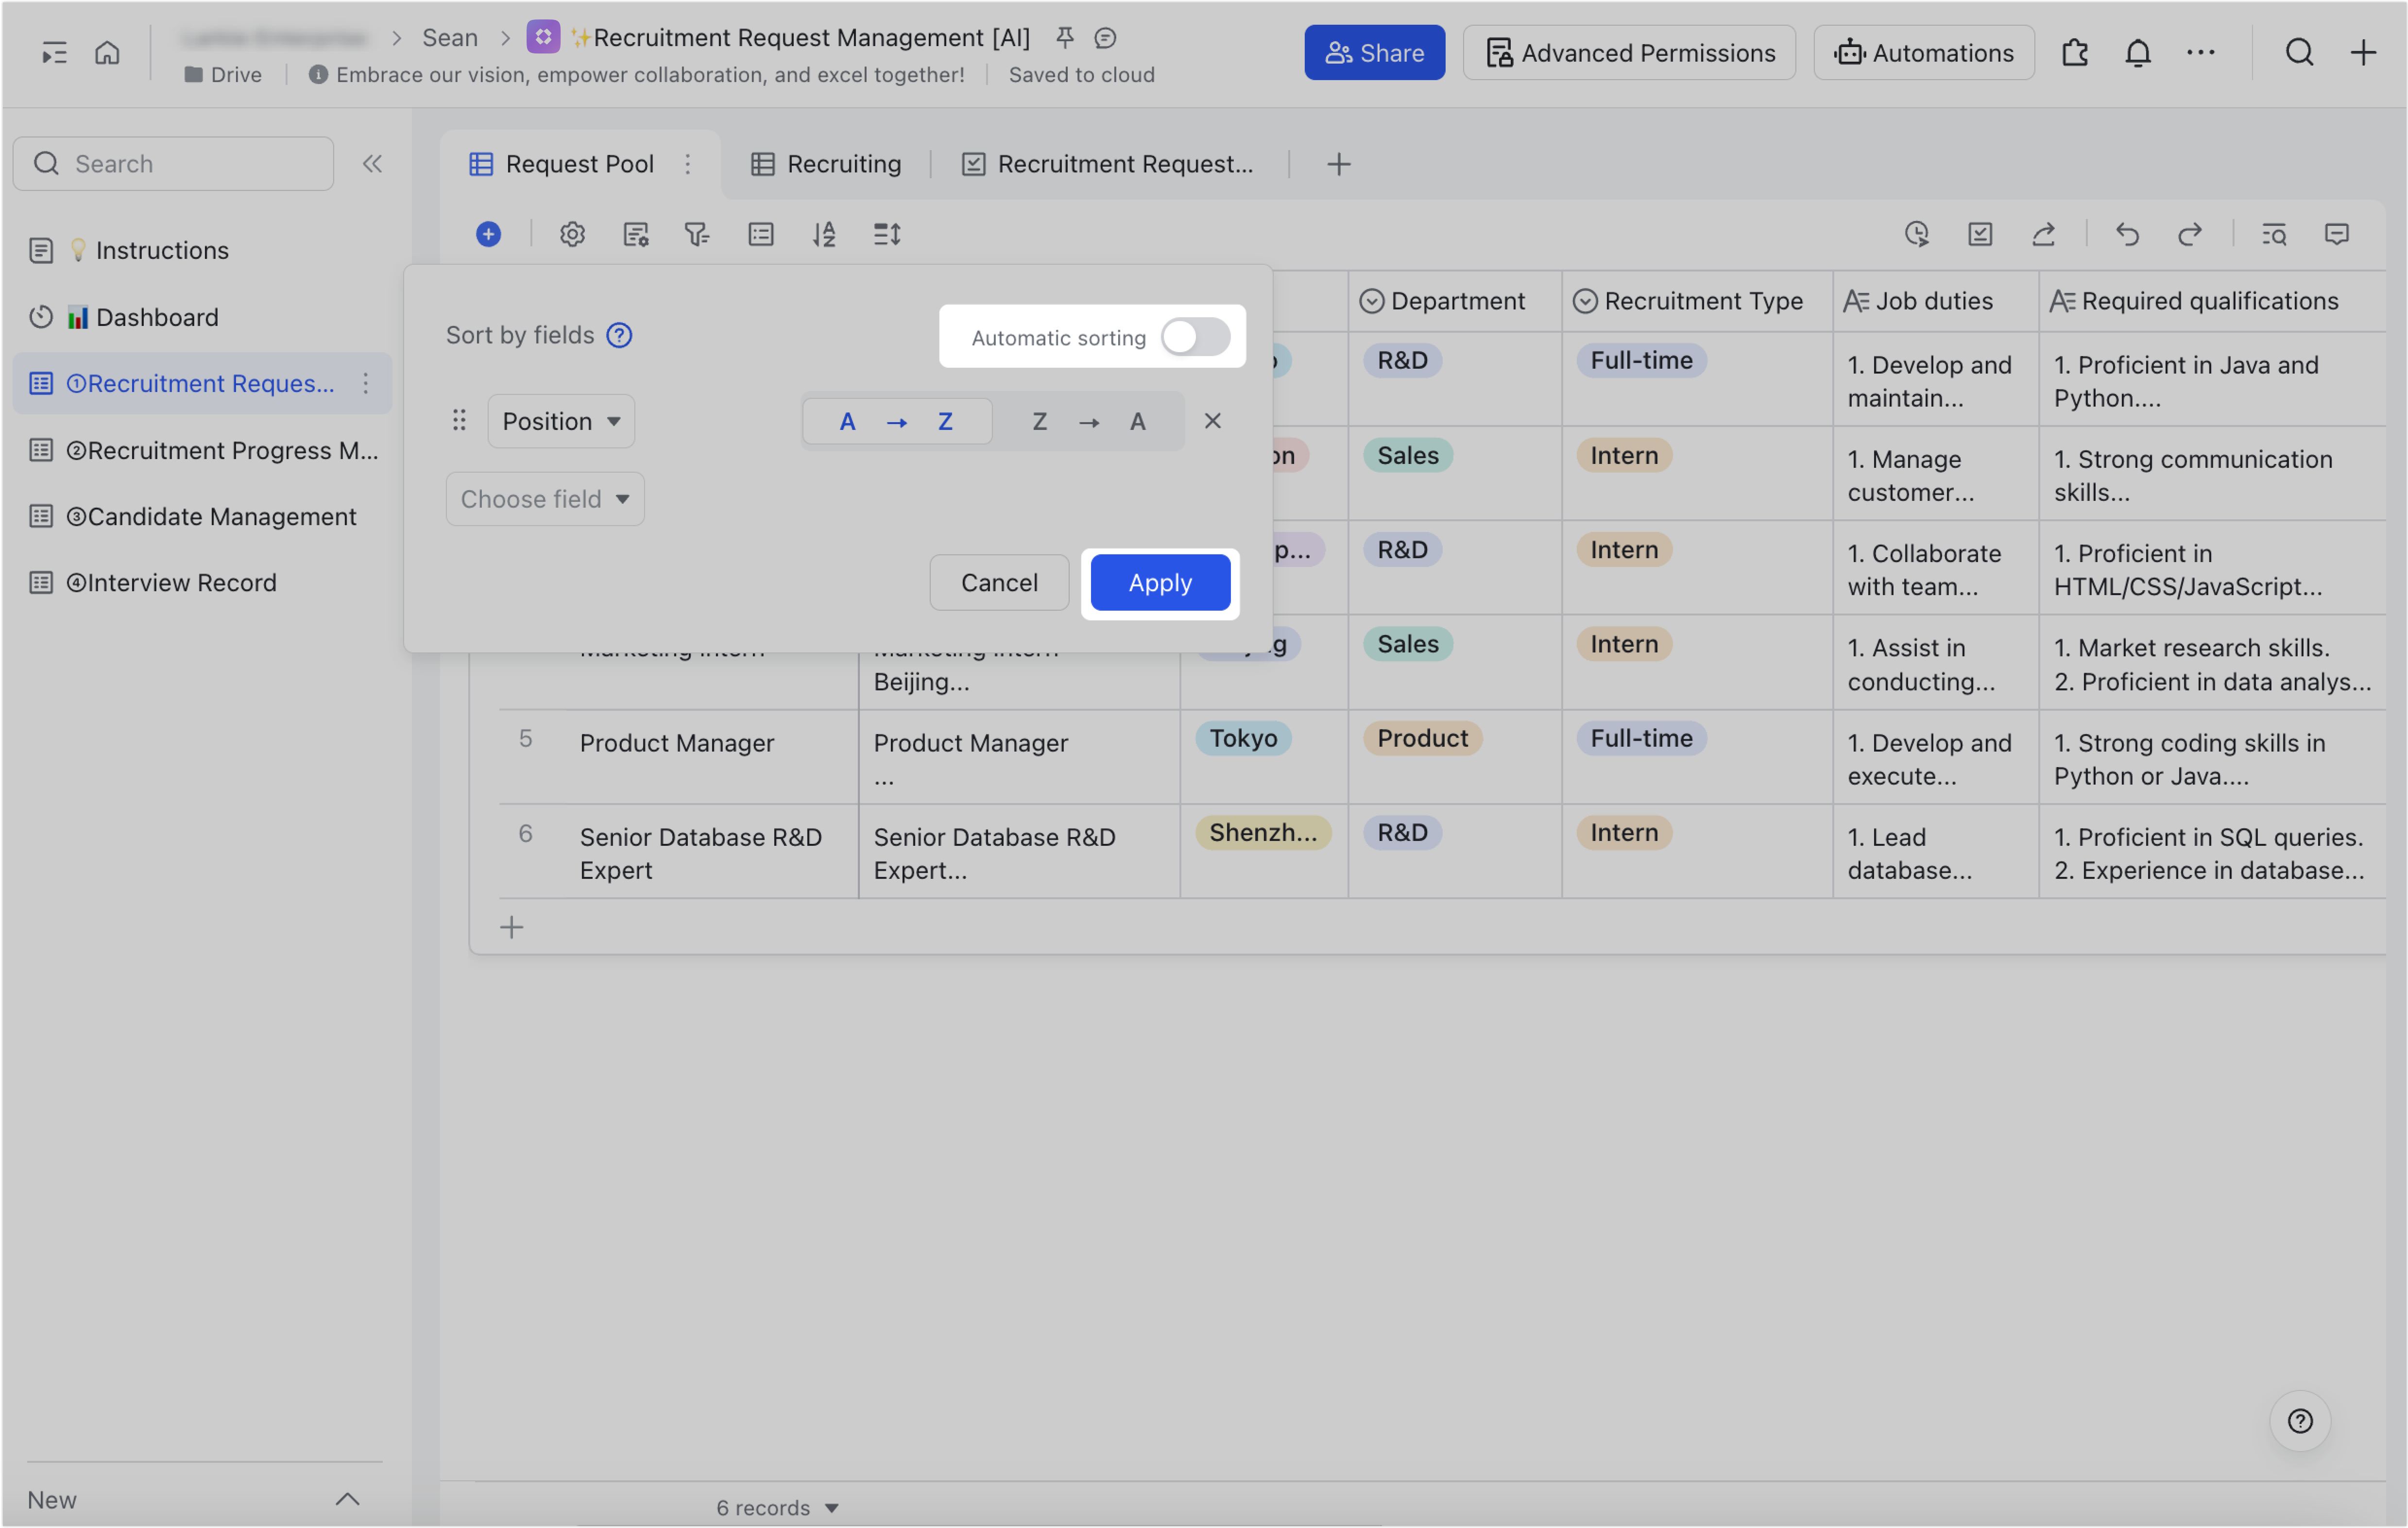This screenshot has height=1528, width=2408.
Task: Expand the 6 records count dropdown
Action: tap(777, 1507)
